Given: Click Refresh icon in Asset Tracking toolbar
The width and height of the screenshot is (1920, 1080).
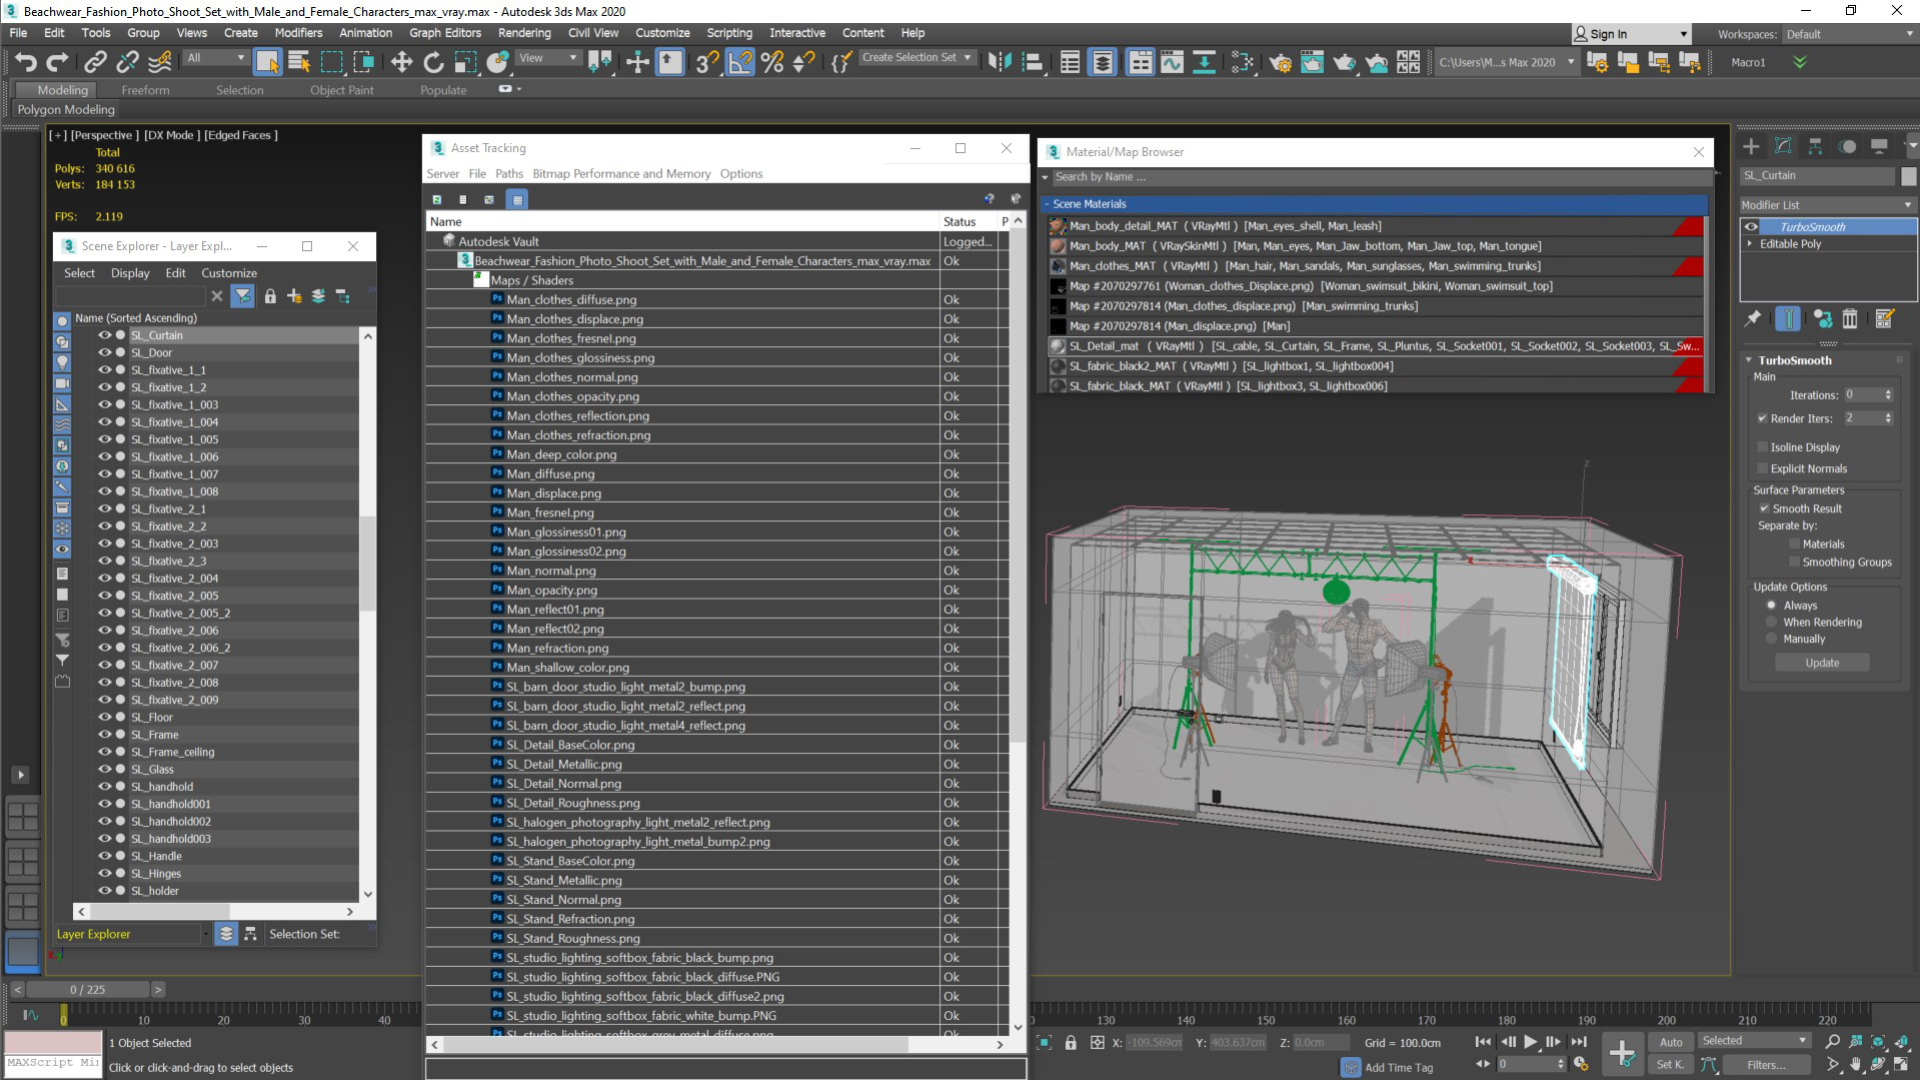Looking at the screenshot, I should 437,199.
